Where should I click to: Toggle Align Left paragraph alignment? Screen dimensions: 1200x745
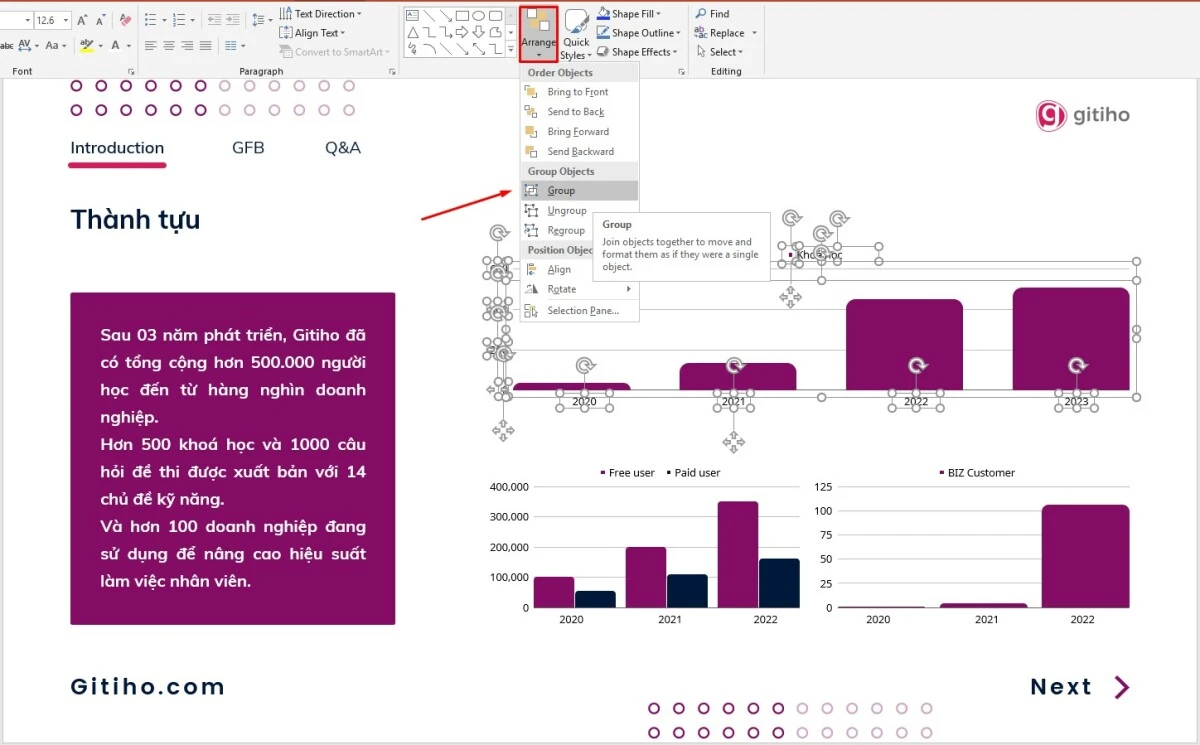pyautogui.click(x=150, y=45)
